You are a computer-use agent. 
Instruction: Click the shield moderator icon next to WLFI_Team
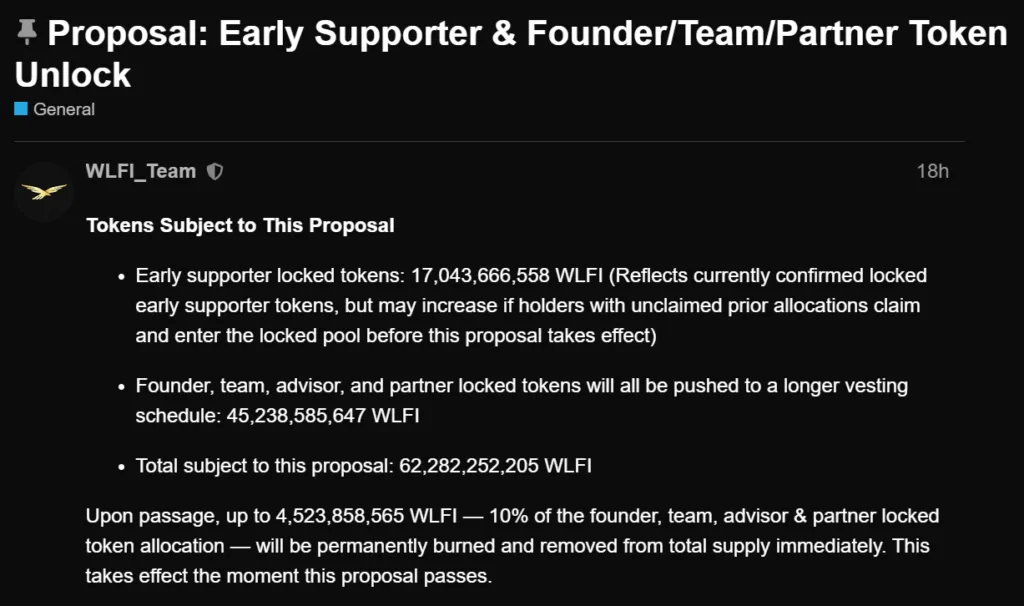[215, 170]
